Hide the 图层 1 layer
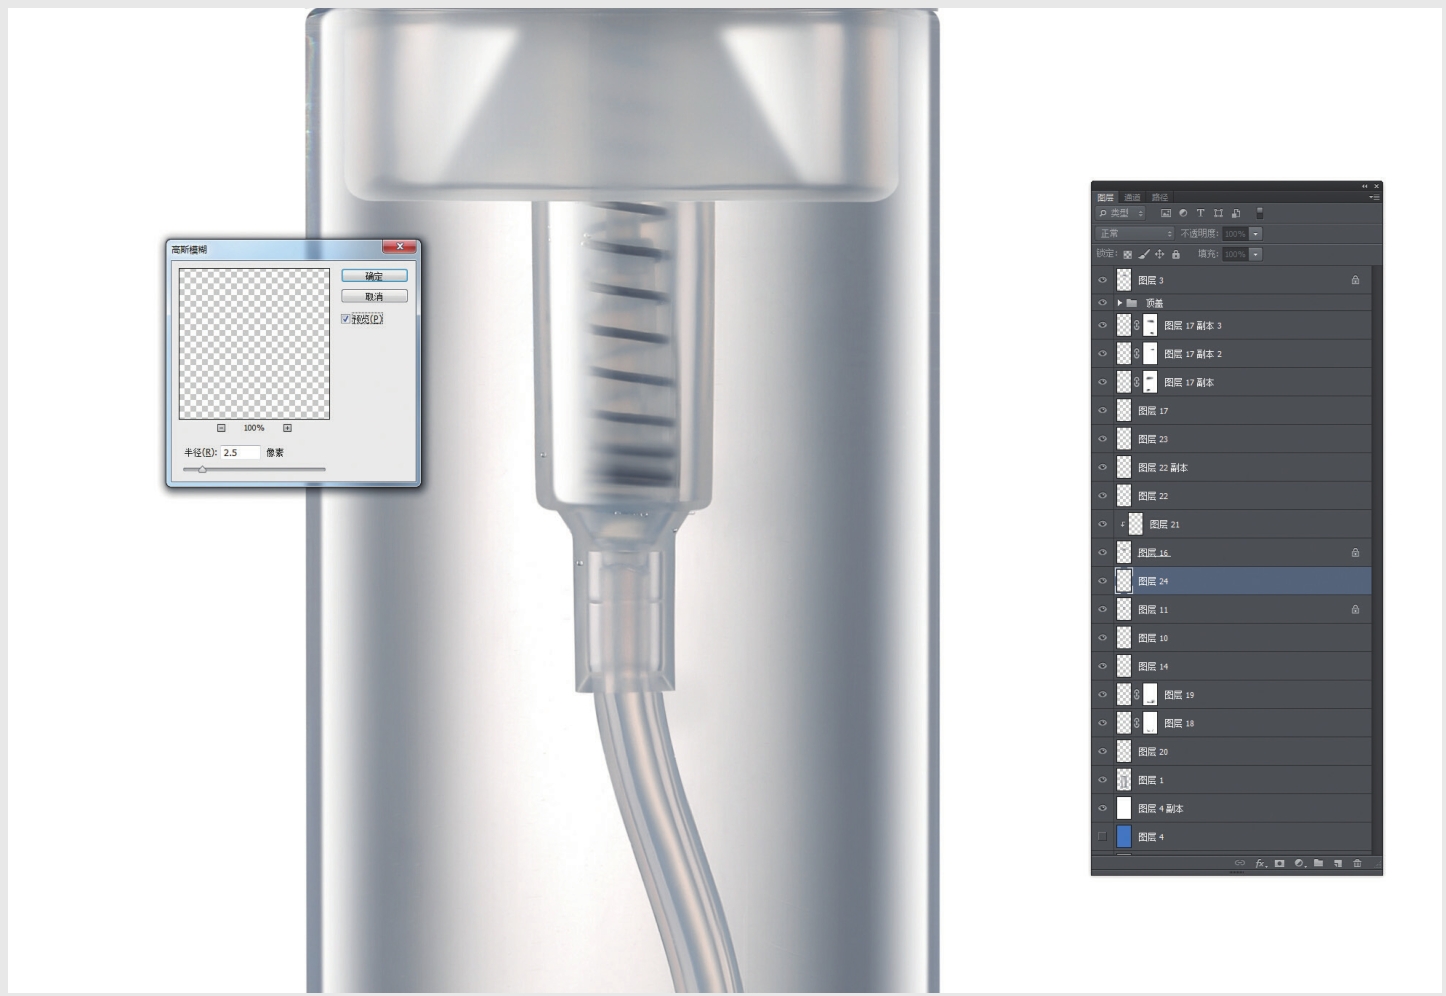 (x=1103, y=780)
